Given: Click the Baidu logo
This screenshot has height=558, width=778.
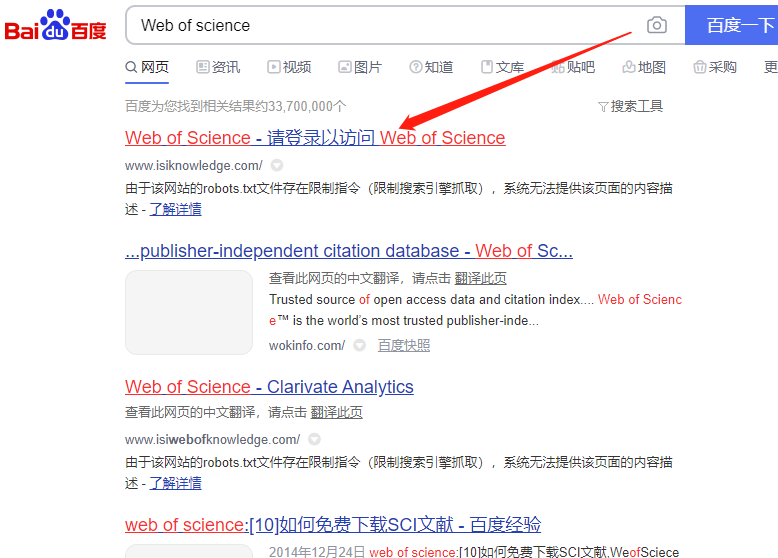Looking at the screenshot, I should tap(56, 25).
